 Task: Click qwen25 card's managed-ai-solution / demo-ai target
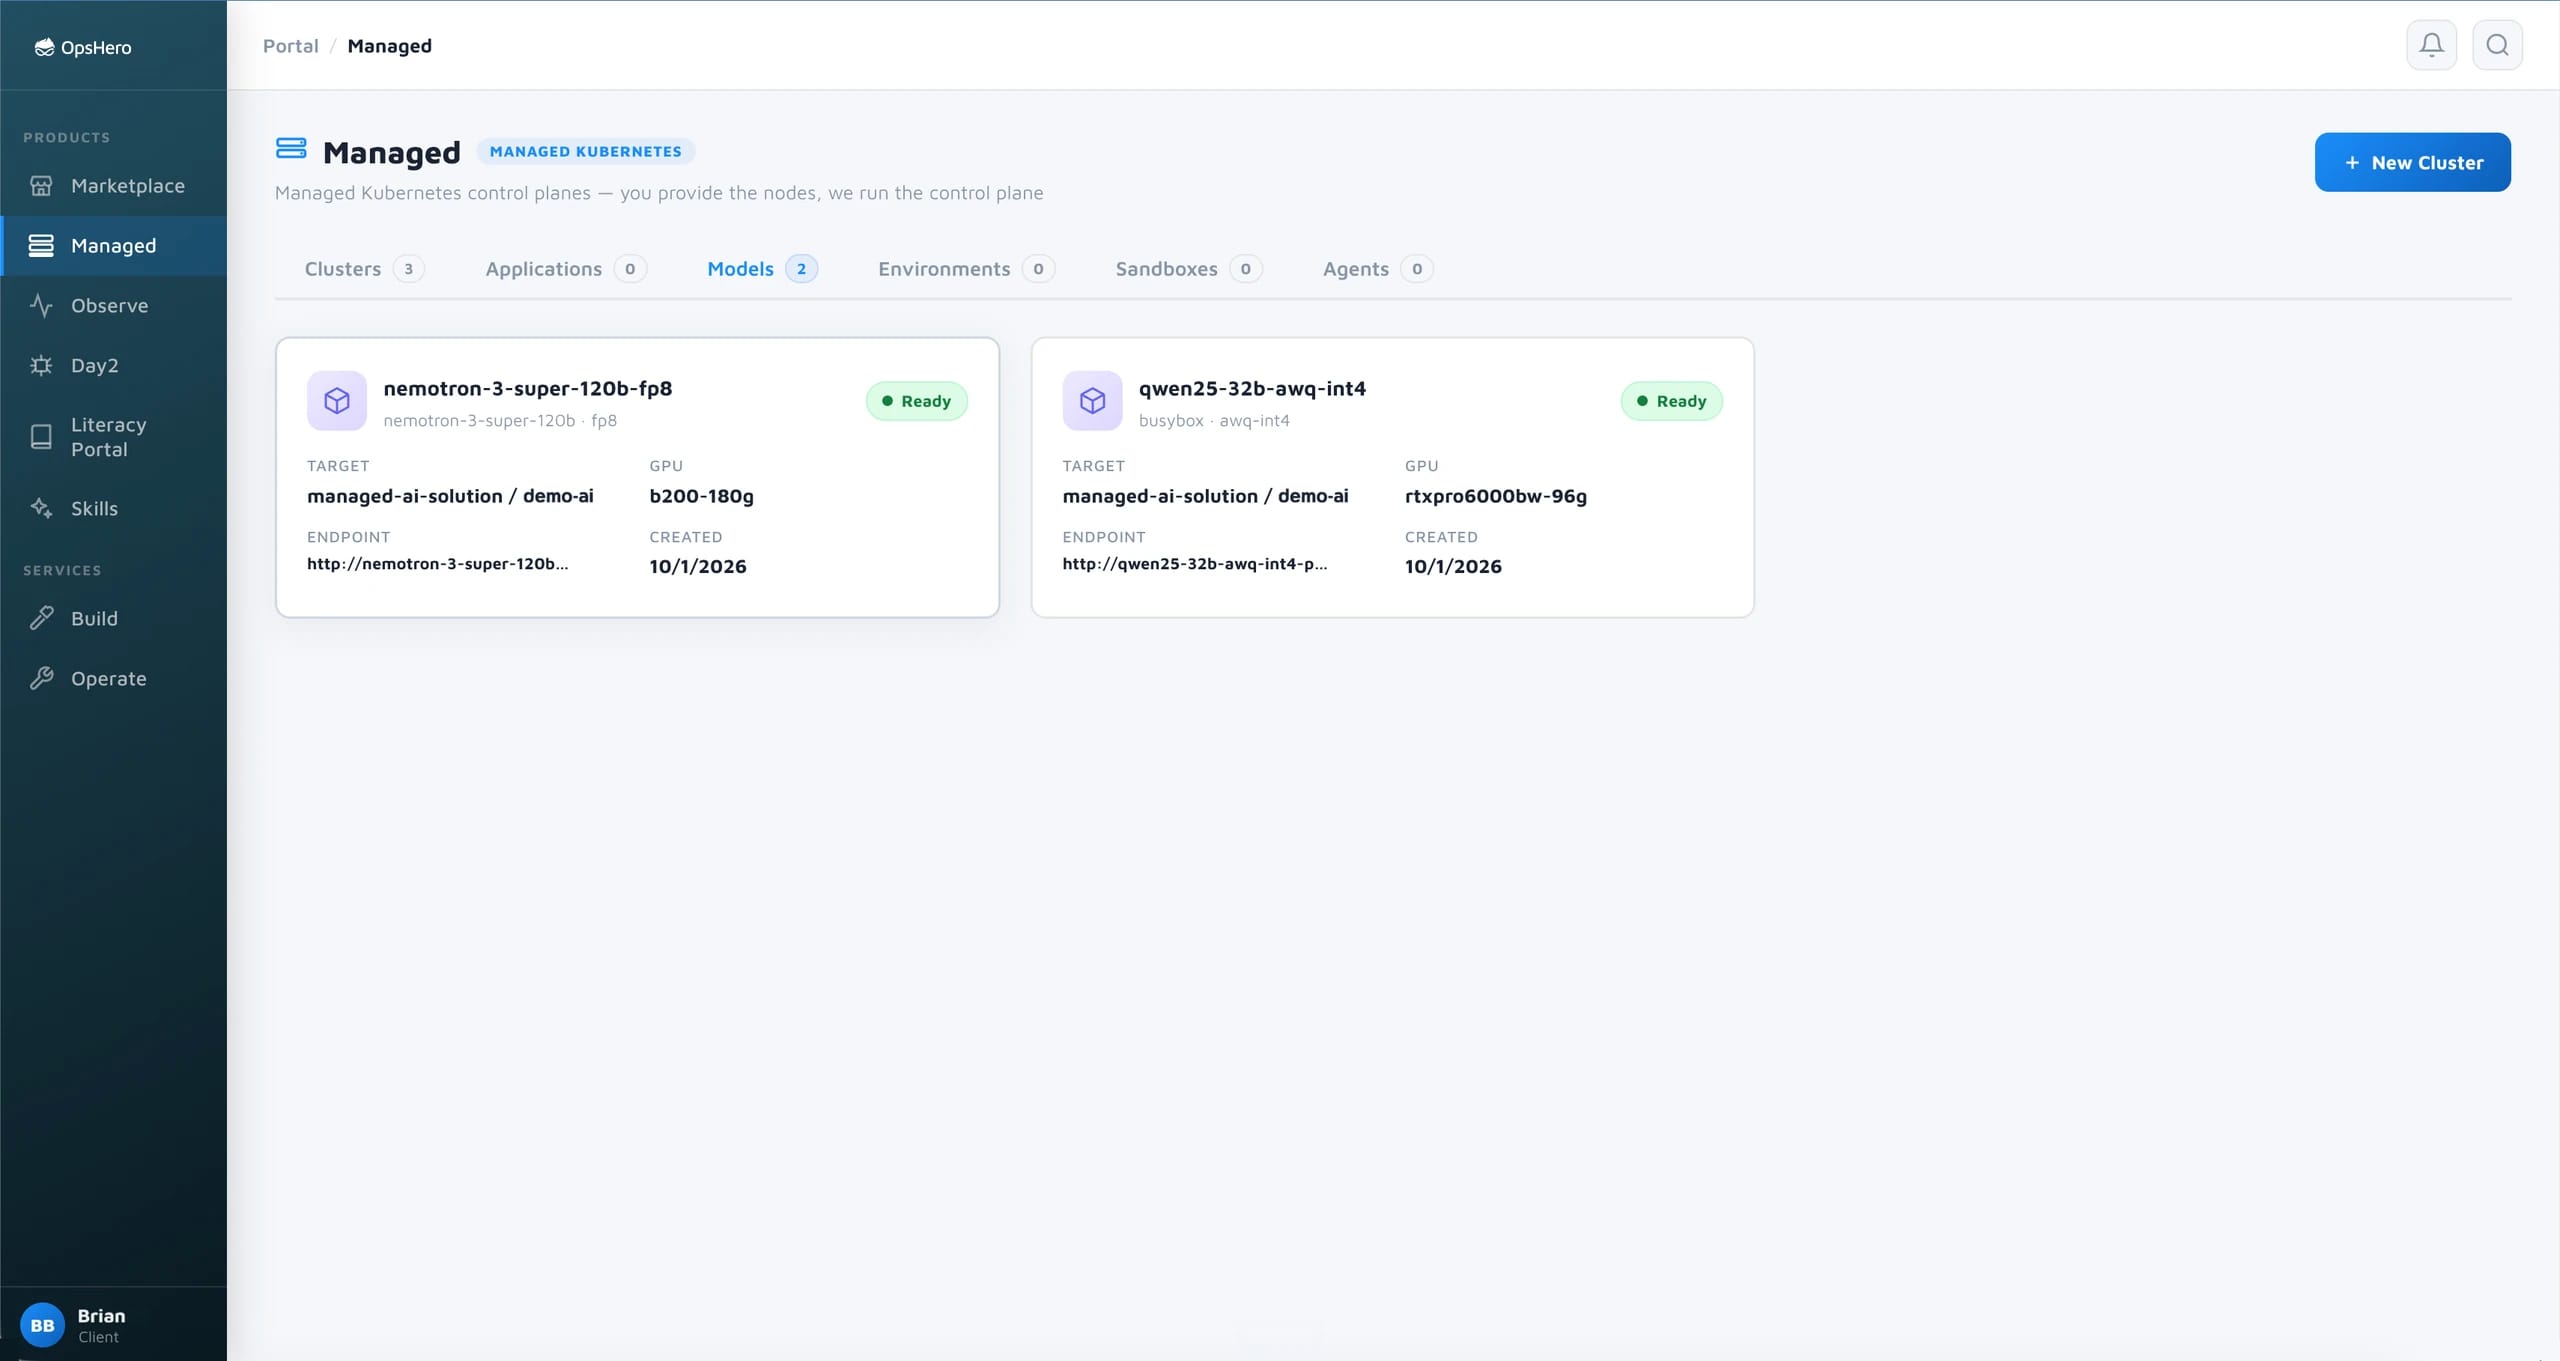(x=1205, y=496)
